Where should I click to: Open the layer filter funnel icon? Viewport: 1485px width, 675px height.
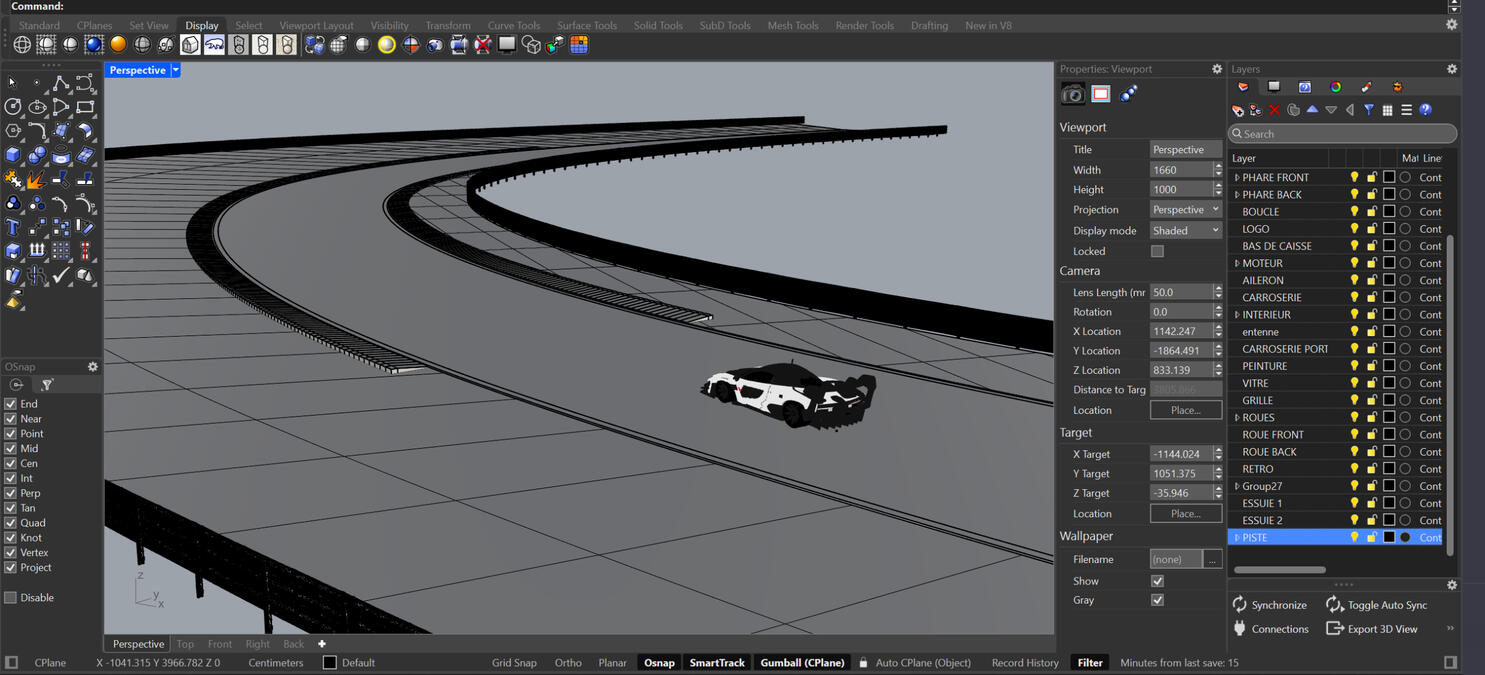click(x=1369, y=111)
